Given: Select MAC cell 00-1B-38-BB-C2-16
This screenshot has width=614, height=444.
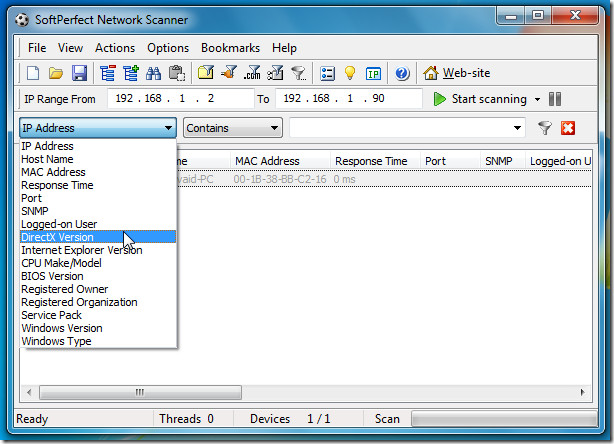Looking at the screenshot, I should coord(280,179).
